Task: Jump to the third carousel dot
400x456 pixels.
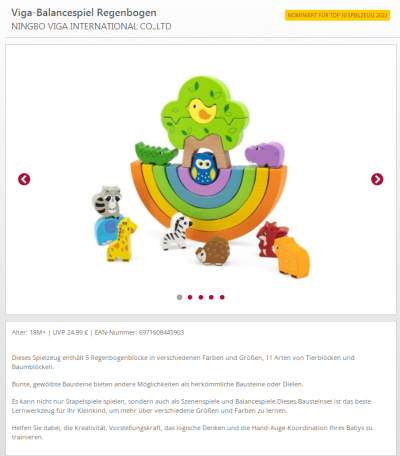Action: 201,297
